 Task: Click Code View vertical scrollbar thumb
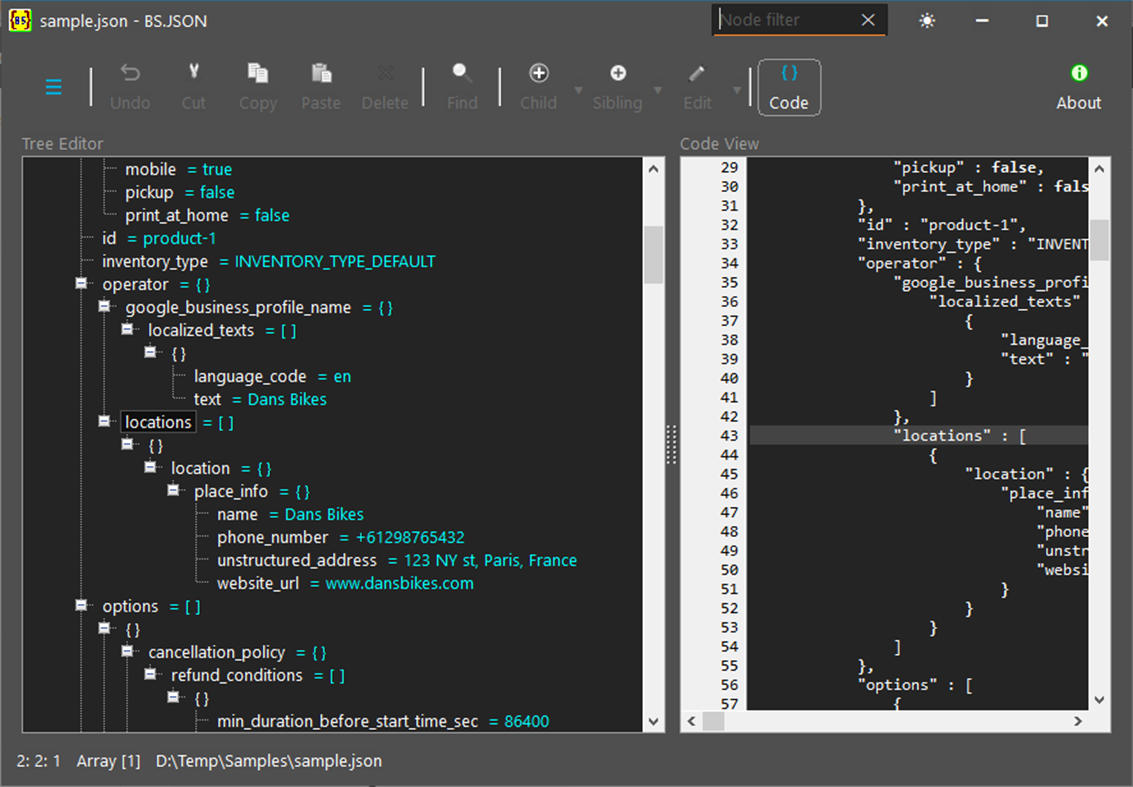pyautogui.click(x=1100, y=239)
